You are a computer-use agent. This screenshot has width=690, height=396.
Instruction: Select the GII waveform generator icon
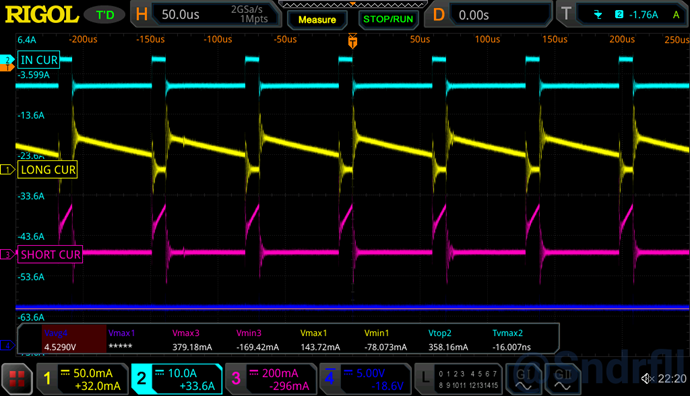tap(562, 379)
